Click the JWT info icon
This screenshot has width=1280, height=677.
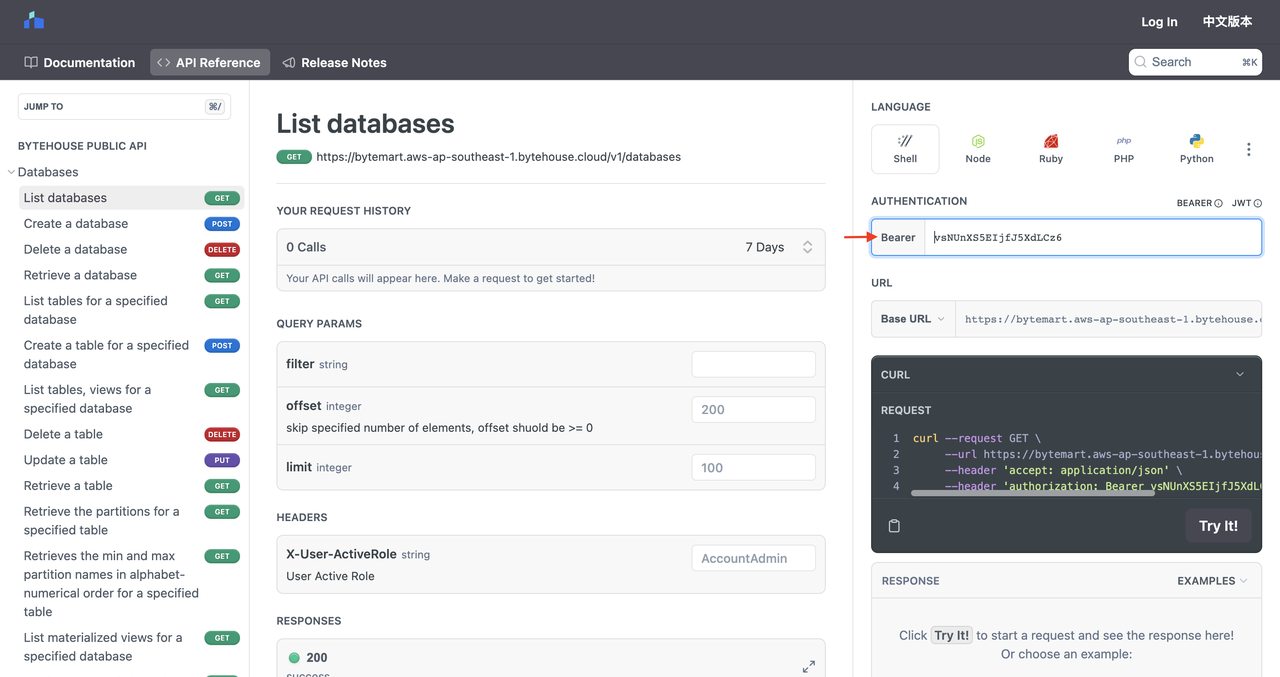coord(1257,203)
